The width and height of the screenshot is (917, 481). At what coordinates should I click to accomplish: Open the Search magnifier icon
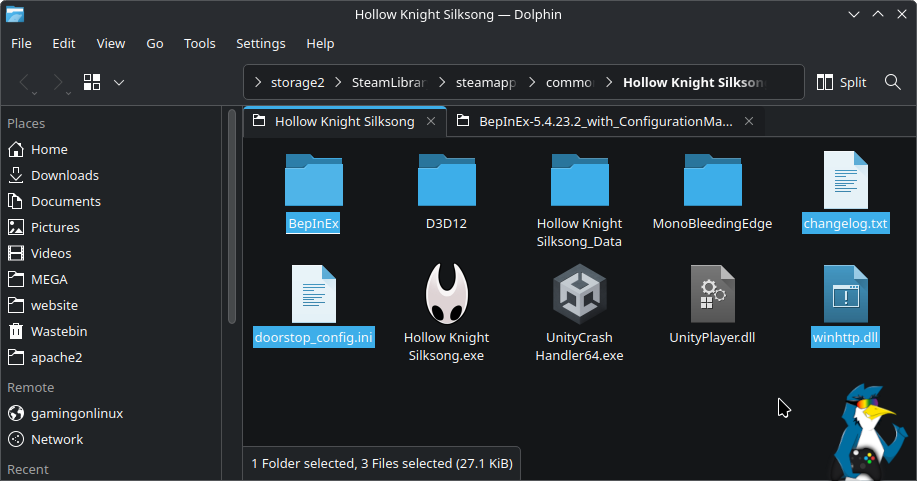pyautogui.click(x=893, y=82)
